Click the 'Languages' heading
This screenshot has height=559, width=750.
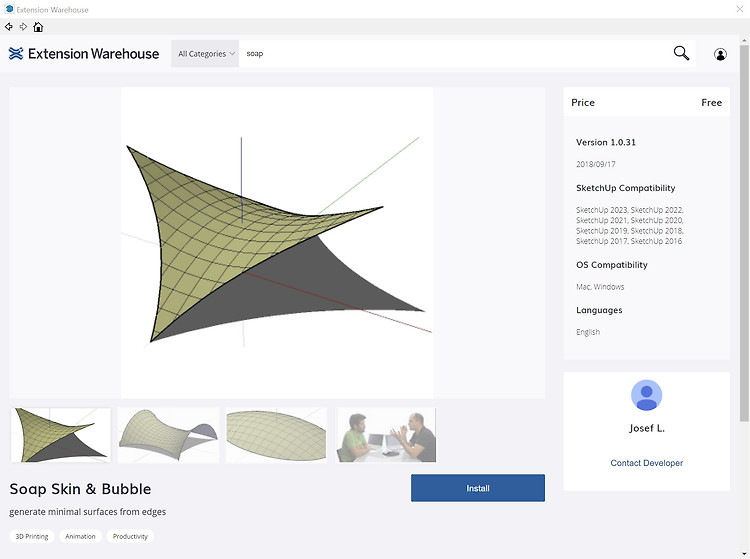(x=599, y=310)
